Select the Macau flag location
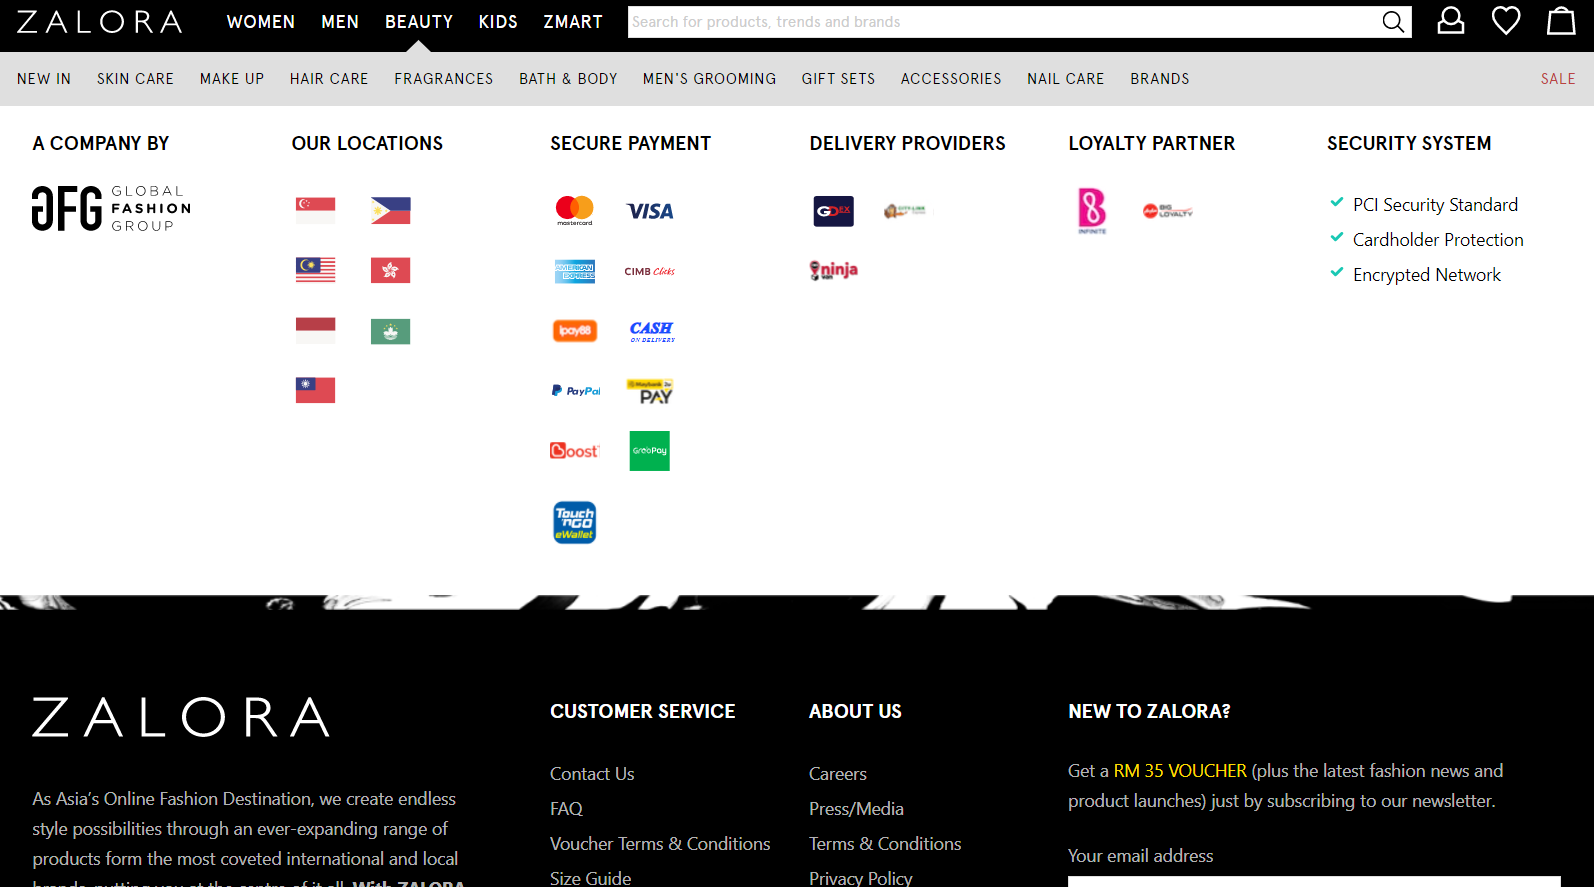 click(390, 331)
